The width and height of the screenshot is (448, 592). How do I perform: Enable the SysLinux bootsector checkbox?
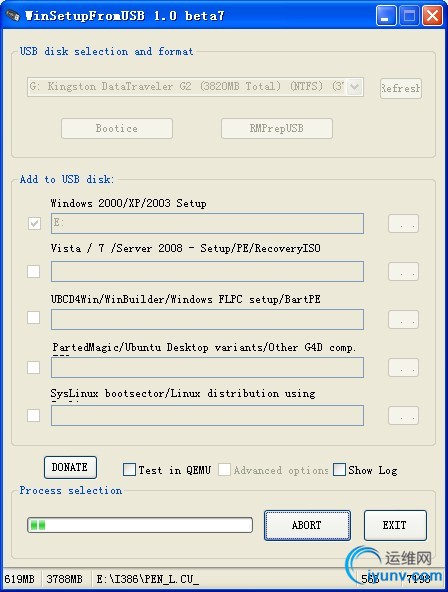[x=34, y=415]
